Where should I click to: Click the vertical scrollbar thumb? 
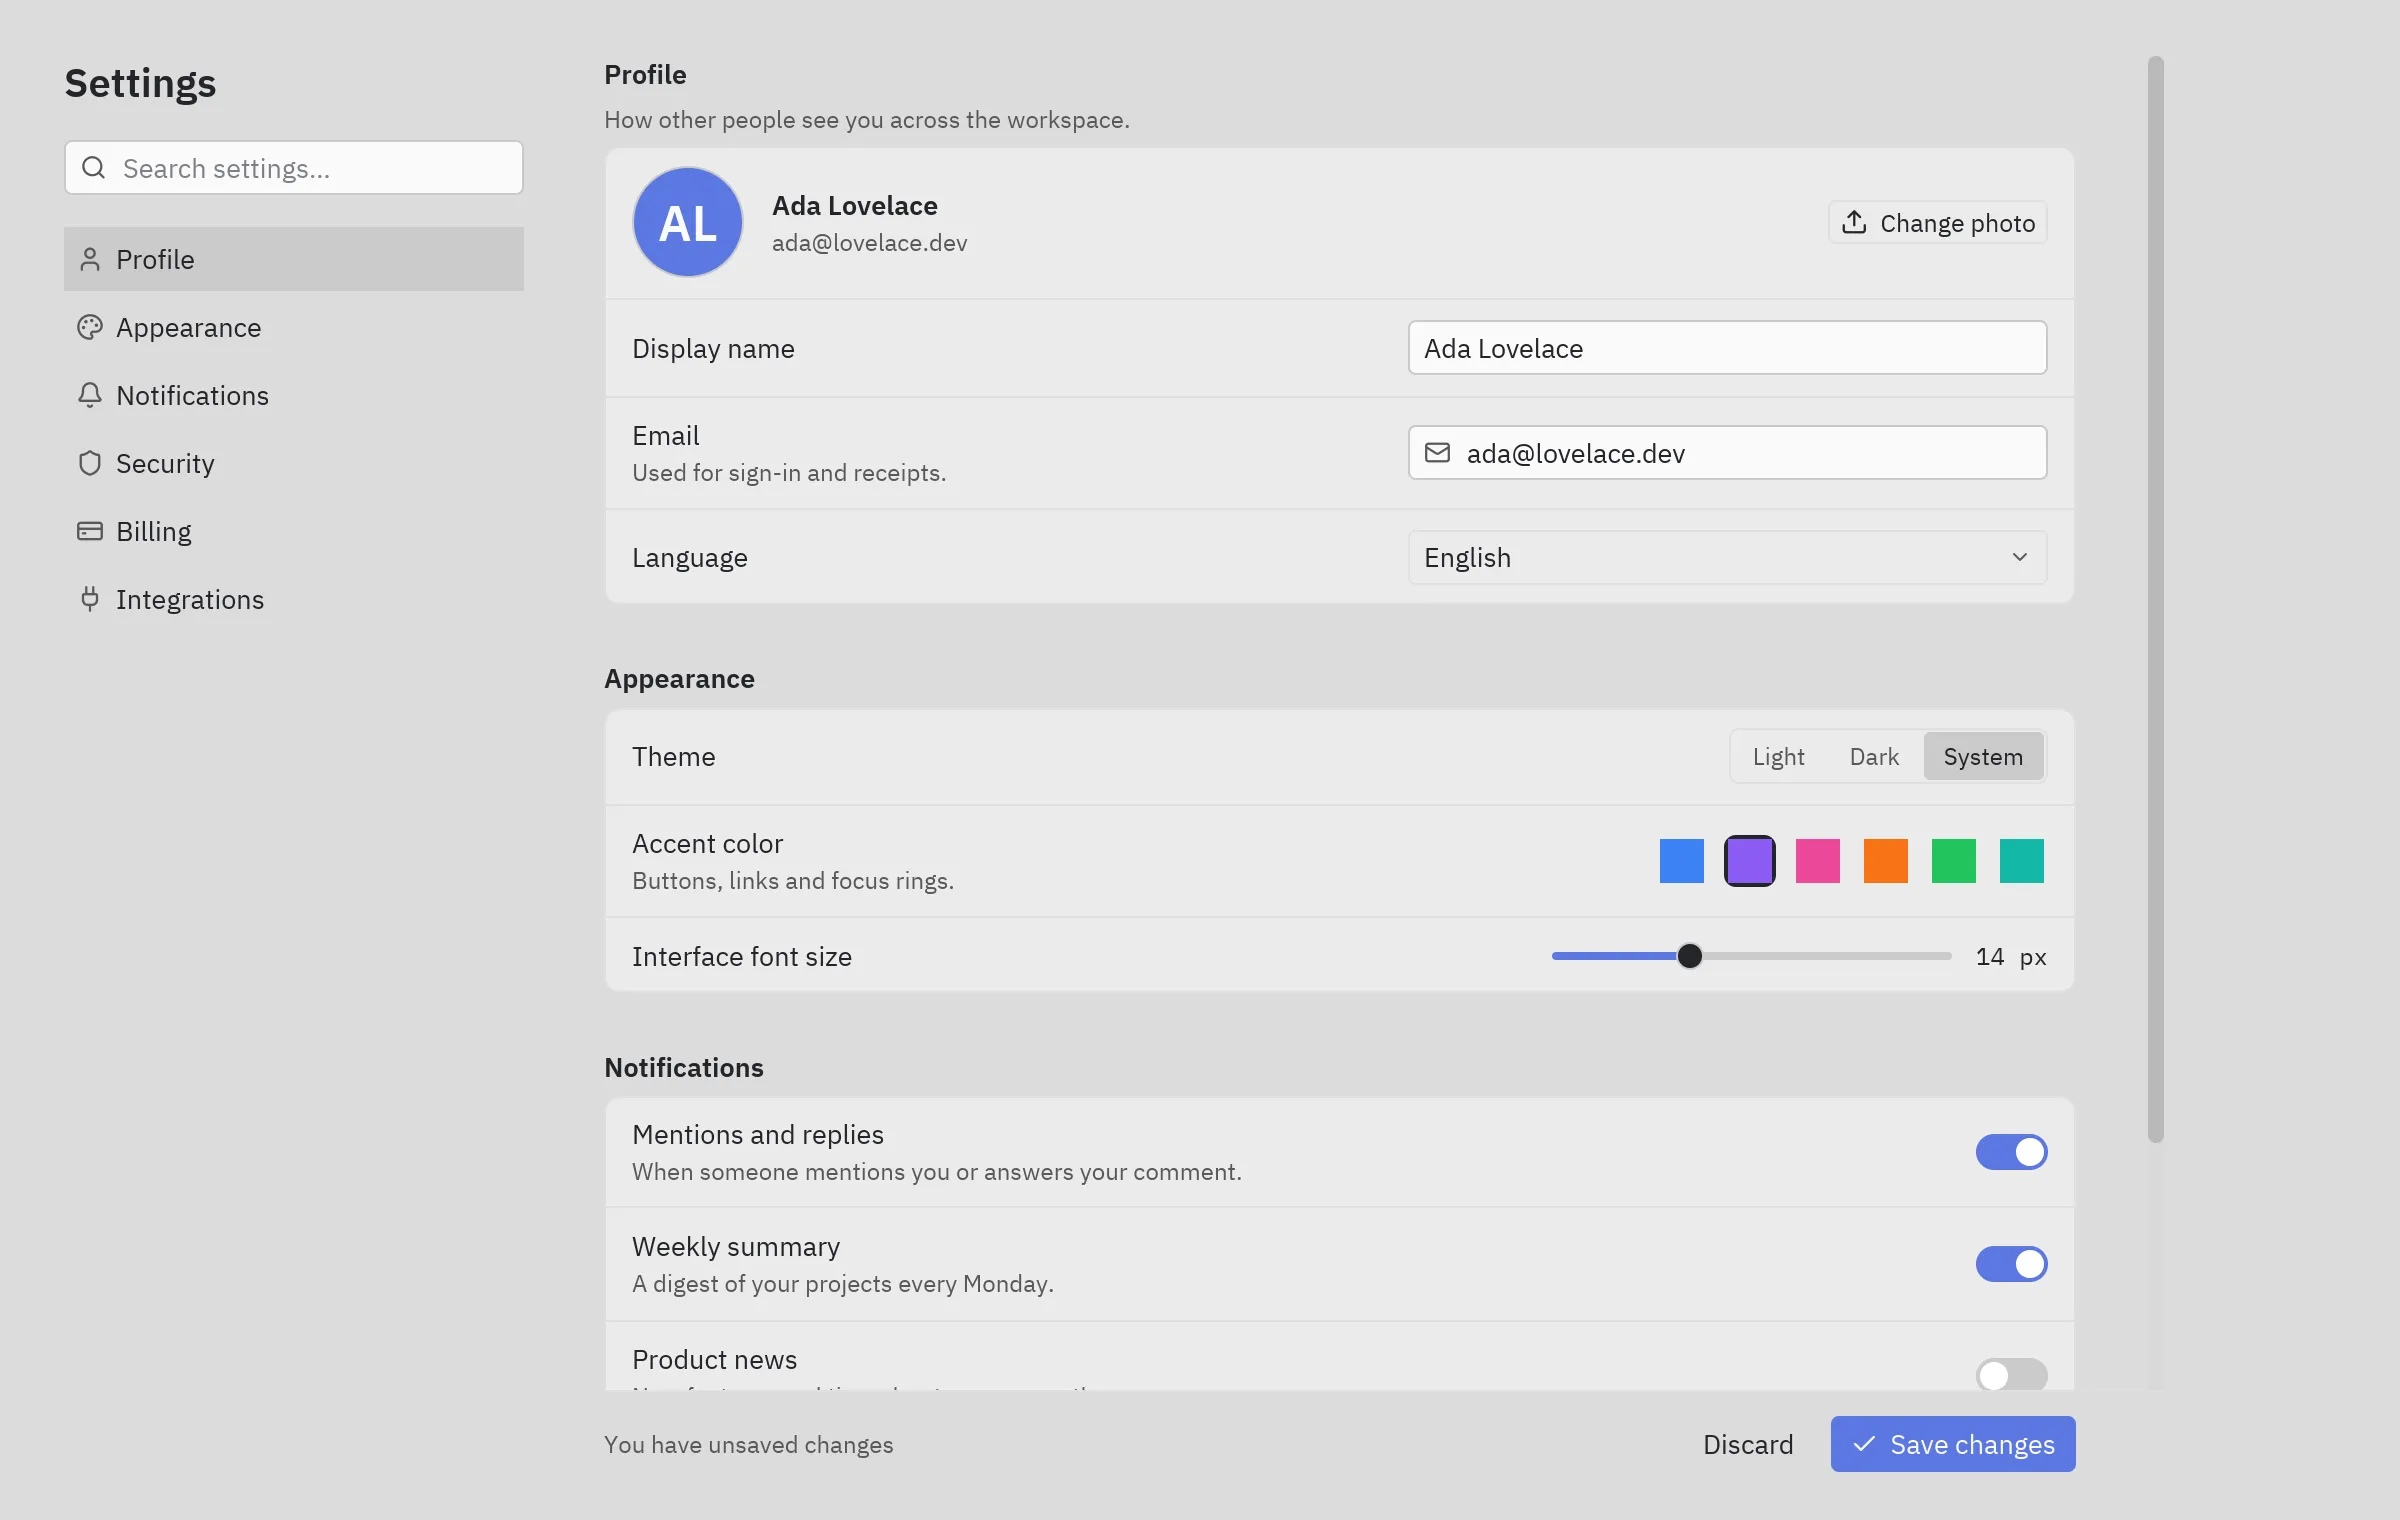[x=2155, y=599]
